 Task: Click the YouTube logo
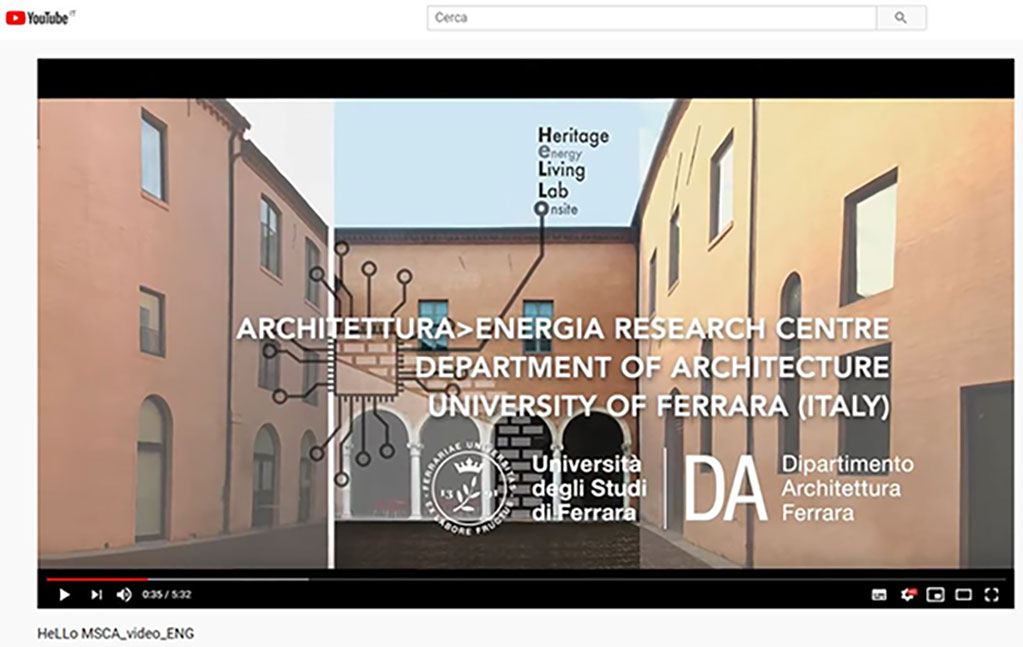(39, 18)
